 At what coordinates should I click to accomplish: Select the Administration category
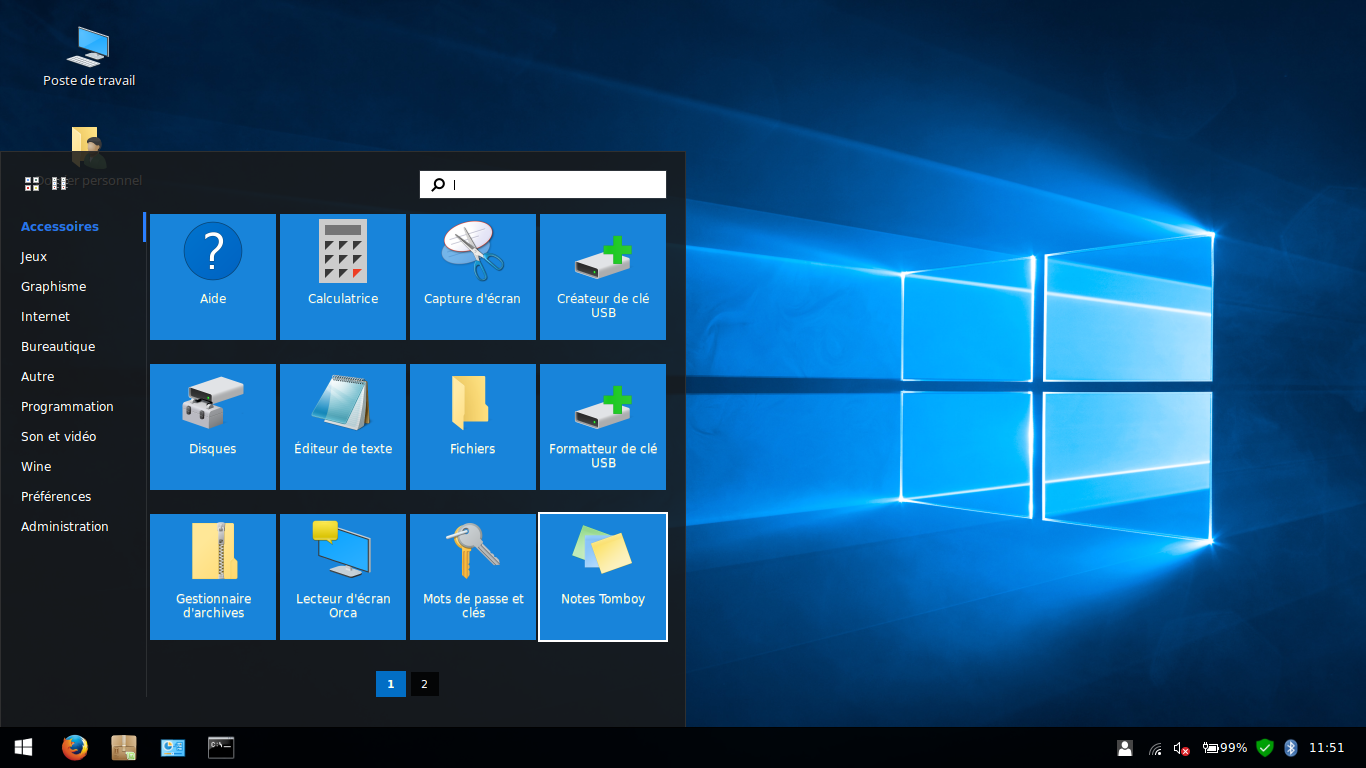point(65,526)
